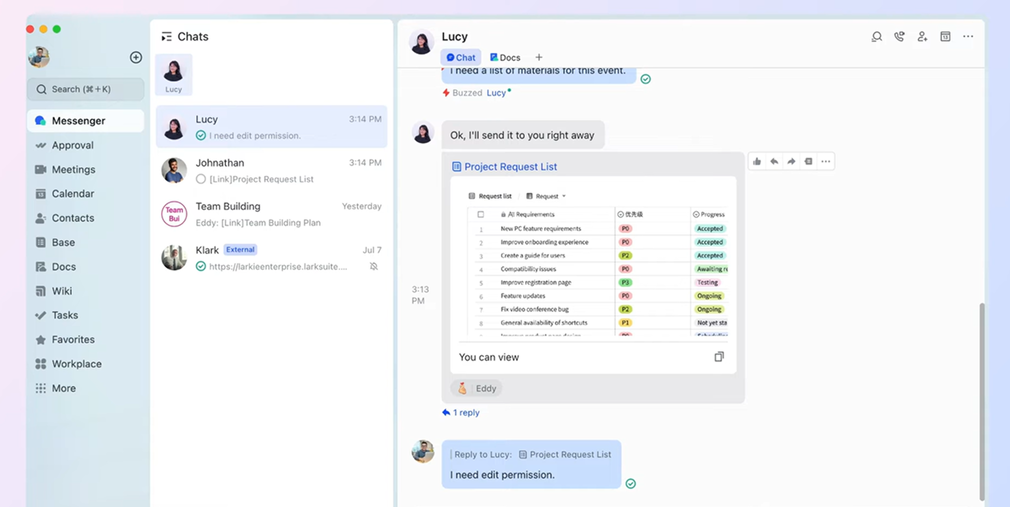Screen dimensions: 1010x507
Task: Click the reply arrow on message toolbar
Action: point(774,161)
